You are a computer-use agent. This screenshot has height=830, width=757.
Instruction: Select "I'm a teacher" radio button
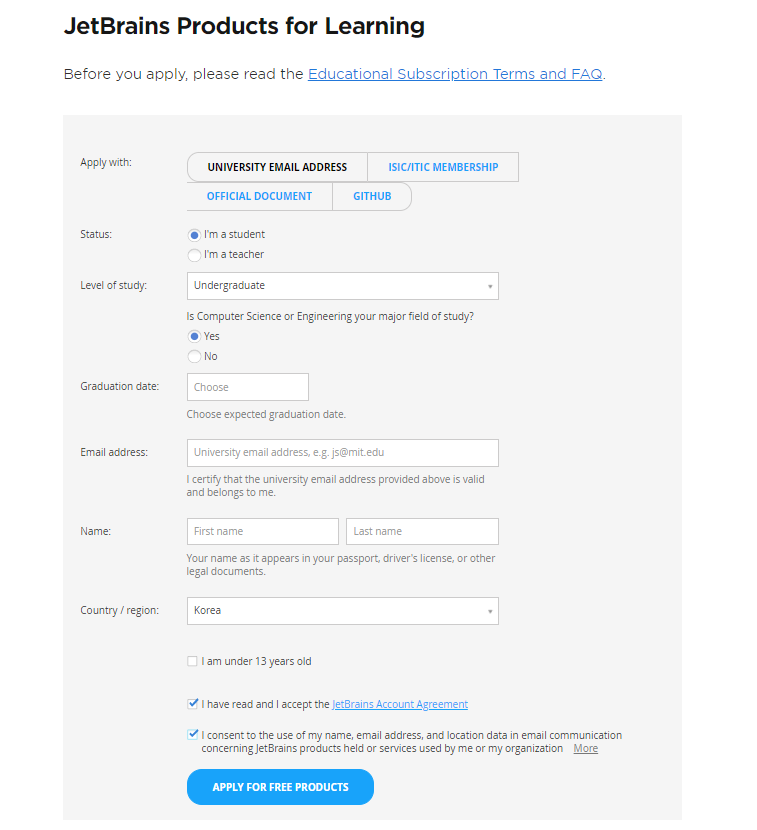pyautogui.click(x=194, y=255)
